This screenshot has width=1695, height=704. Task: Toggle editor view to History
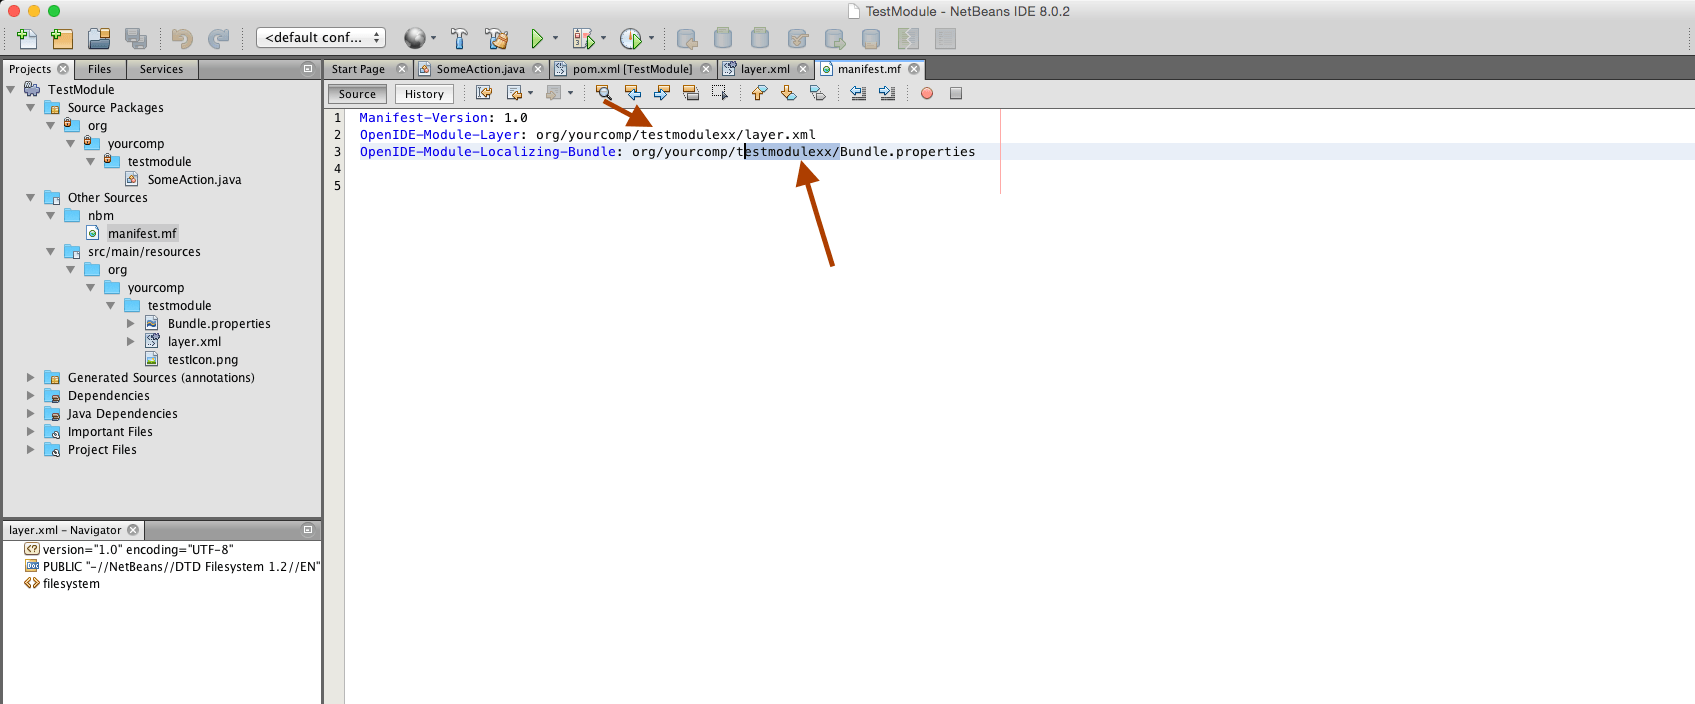(x=424, y=94)
